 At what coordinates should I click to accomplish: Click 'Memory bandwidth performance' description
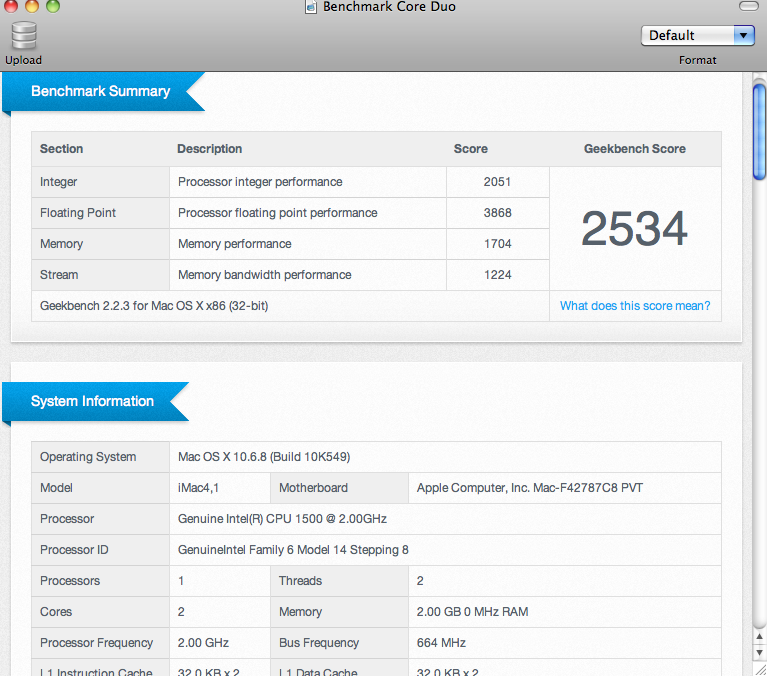(265, 275)
